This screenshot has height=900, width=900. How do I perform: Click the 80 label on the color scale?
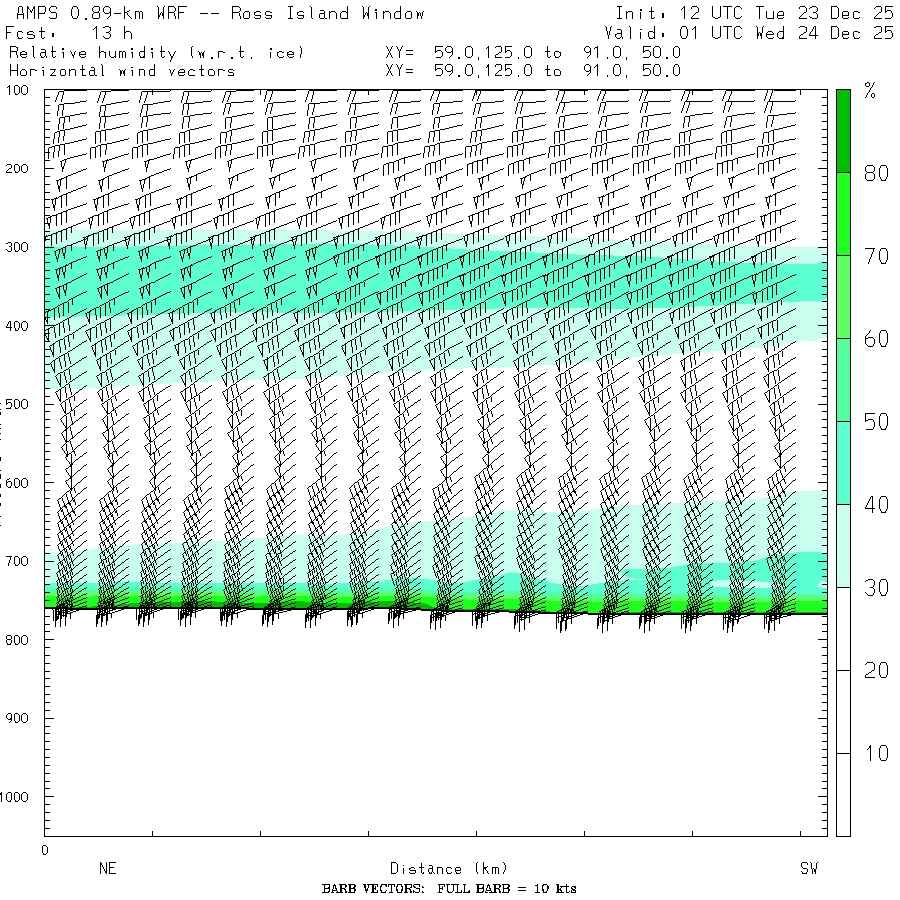coord(876,173)
